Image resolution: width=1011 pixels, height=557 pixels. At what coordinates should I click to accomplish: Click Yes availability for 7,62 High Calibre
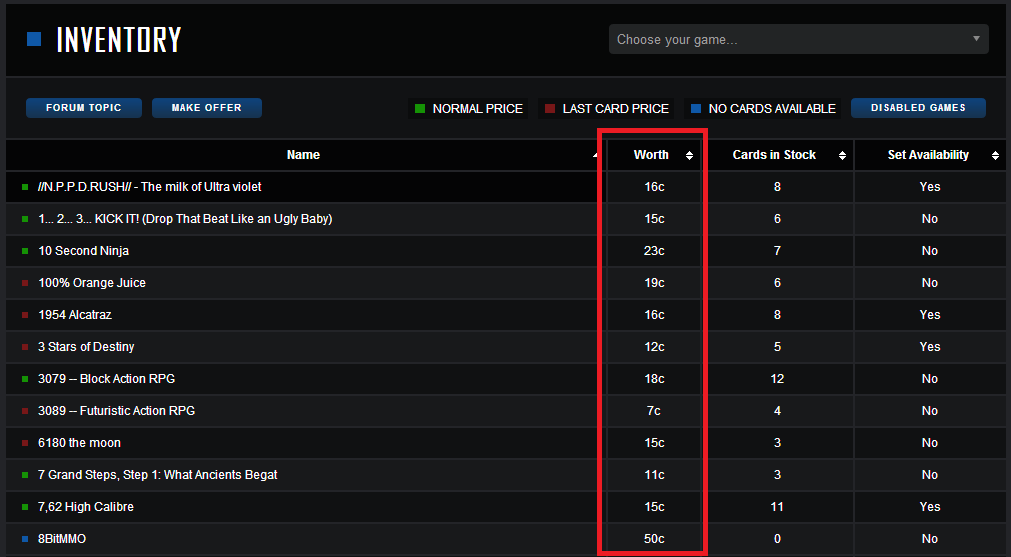click(930, 507)
